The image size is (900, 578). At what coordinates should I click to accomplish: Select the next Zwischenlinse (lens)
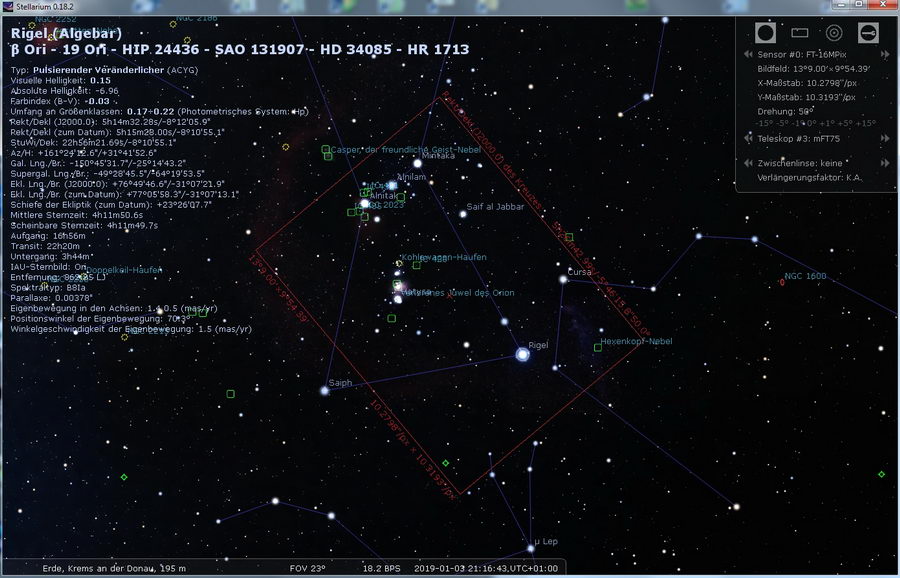coord(884,163)
